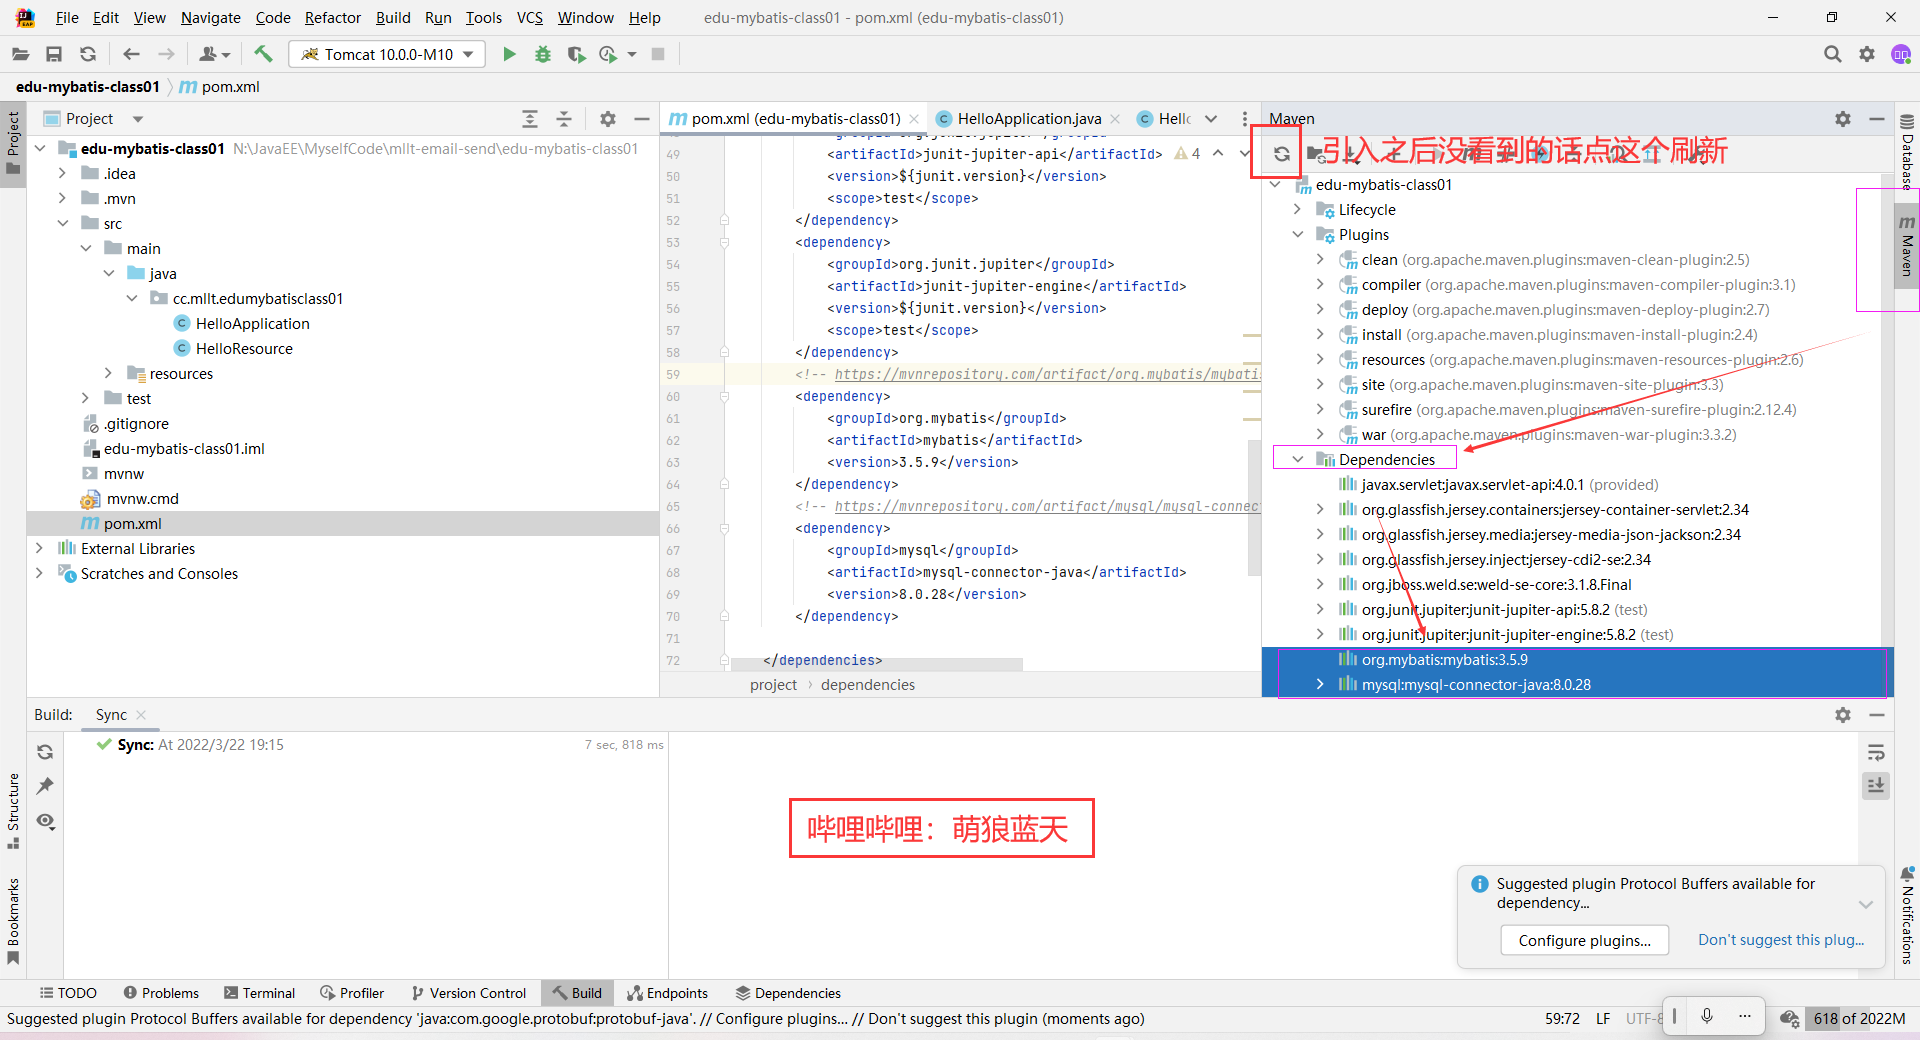Screen dimensions: 1920x1040
Task: Open Notifications side panel
Action: [x=1907, y=916]
